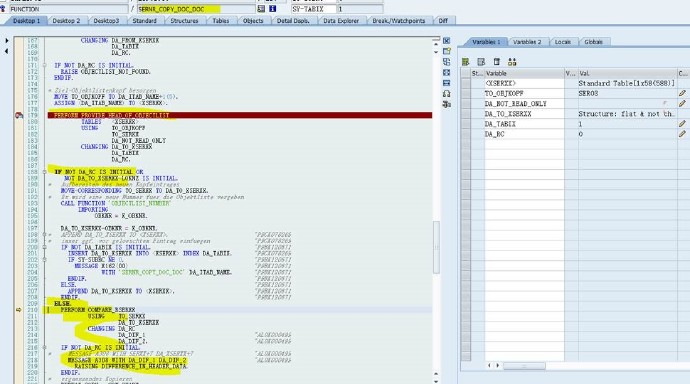The width and height of the screenshot is (690, 384).
Task: Click the variables list horizontal scrollbar thumb
Action: coord(524,366)
